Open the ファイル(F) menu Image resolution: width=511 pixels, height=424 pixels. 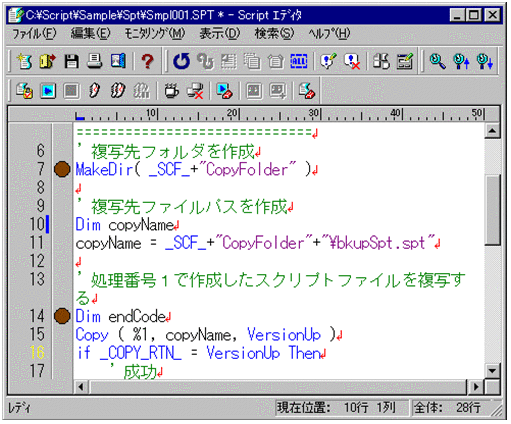(x=34, y=33)
